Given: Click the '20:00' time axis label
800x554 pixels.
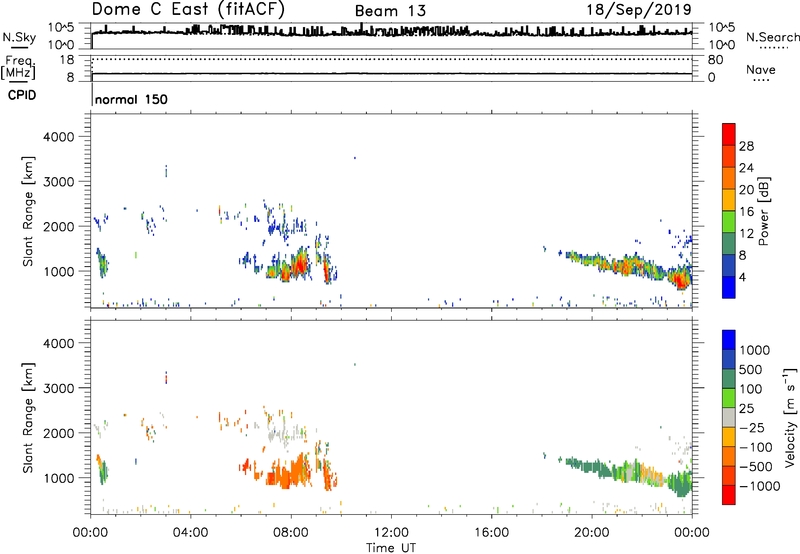Looking at the screenshot, I should coord(592,533).
